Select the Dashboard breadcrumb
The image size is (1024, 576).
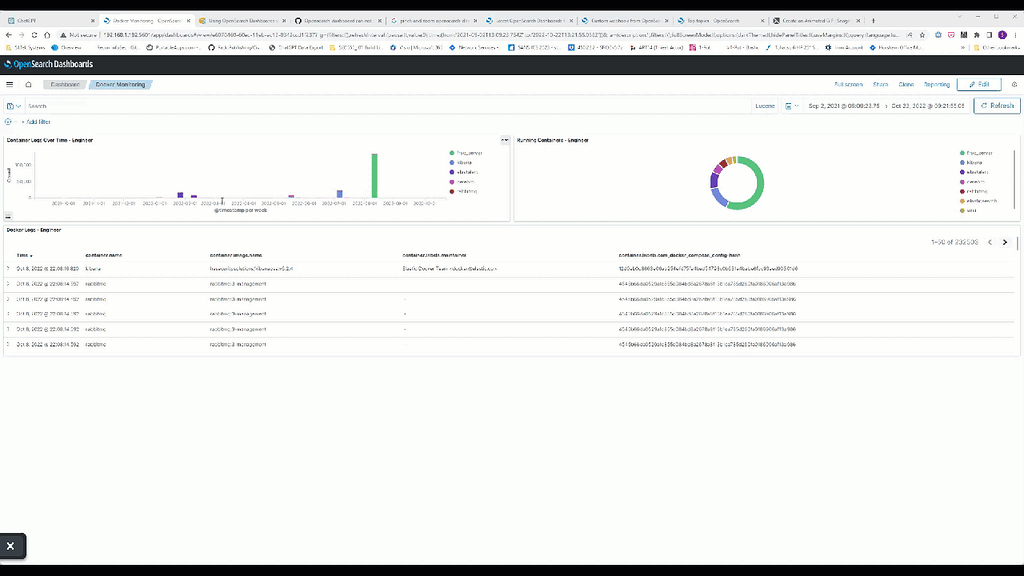[x=65, y=84]
